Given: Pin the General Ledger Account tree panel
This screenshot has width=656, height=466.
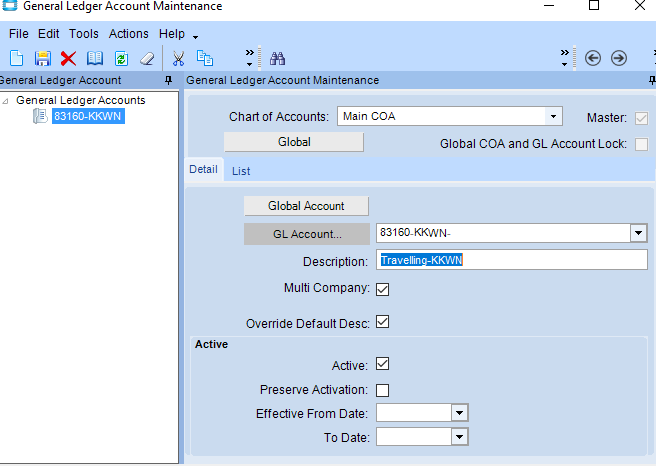Looking at the screenshot, I should pos(169,80).
